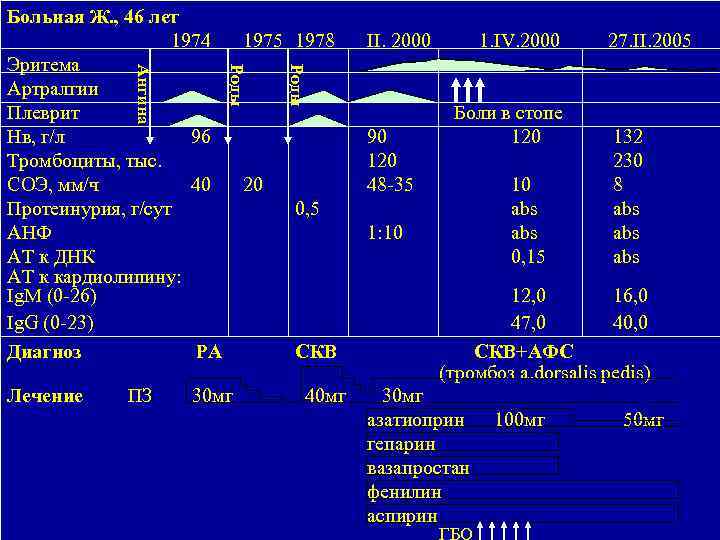720x540 pixels.
Task: Click the "АТ к кардиолипину:" label
Action: (94, 277)
